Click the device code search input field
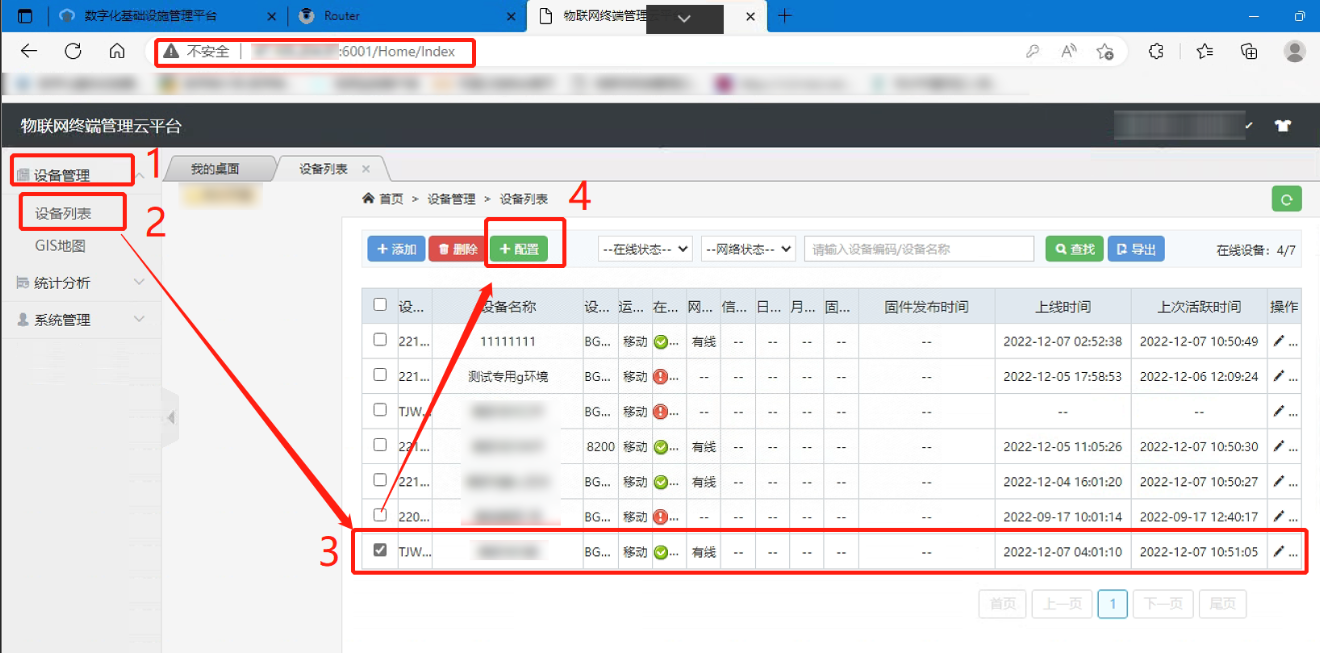 pos(918,249)
